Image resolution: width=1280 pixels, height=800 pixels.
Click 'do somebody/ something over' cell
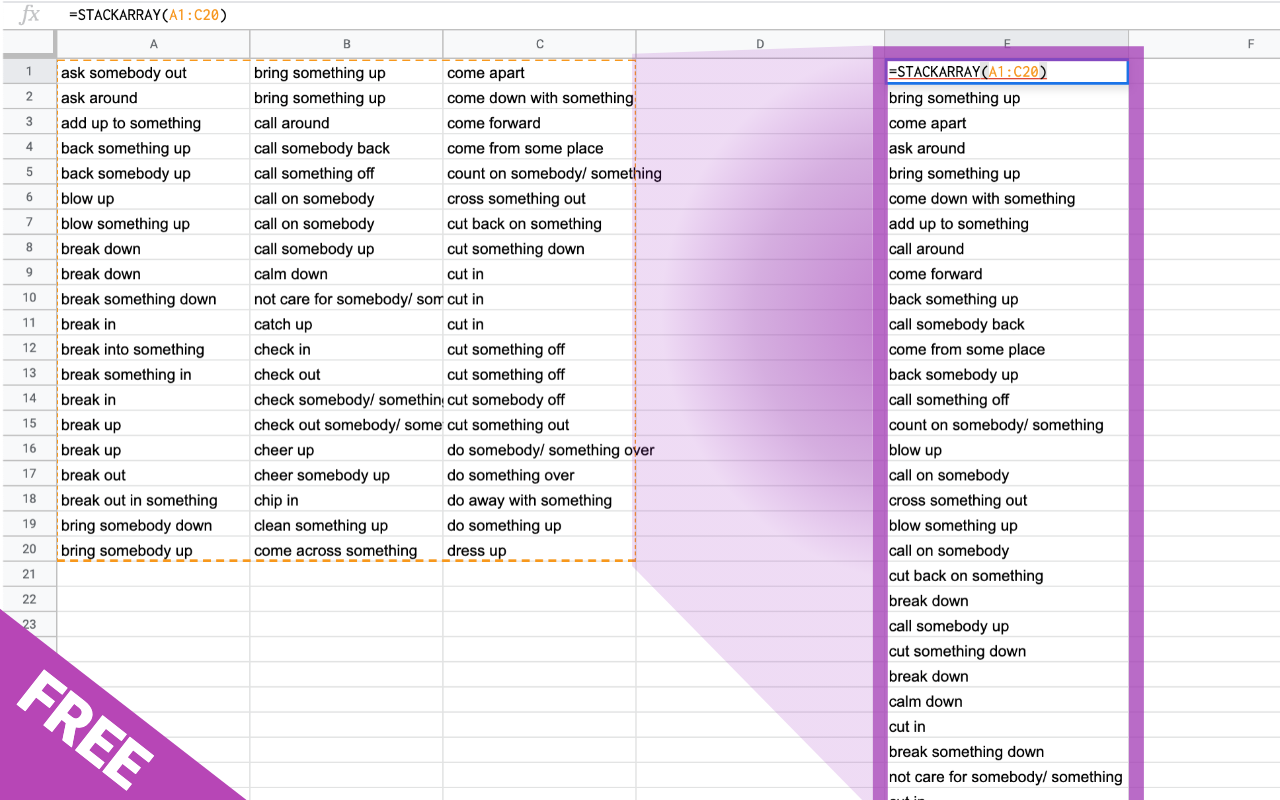tap(539, 450)
